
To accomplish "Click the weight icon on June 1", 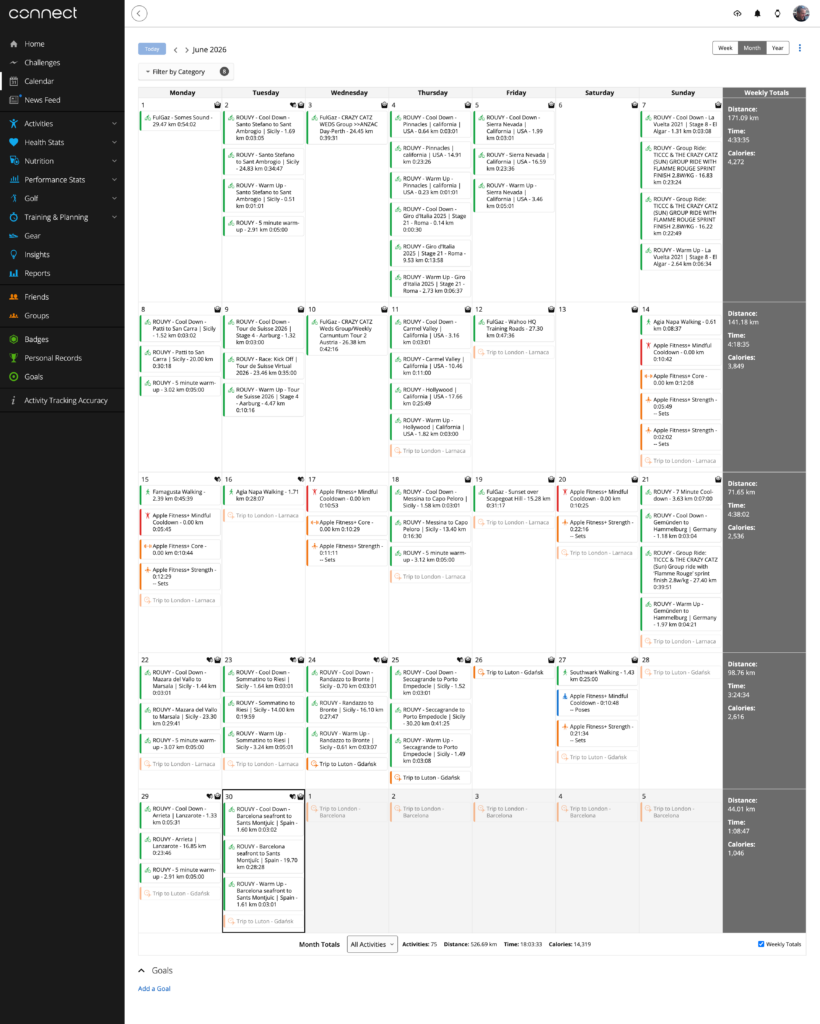I will pyautogui.click(x=217, y=105).
